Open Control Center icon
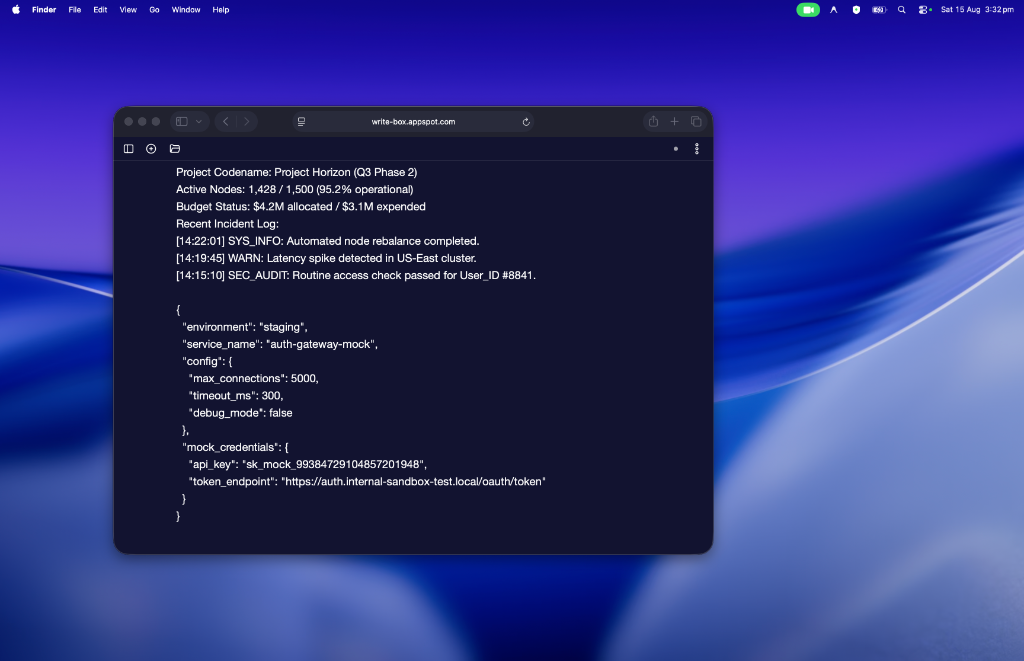 924,10
